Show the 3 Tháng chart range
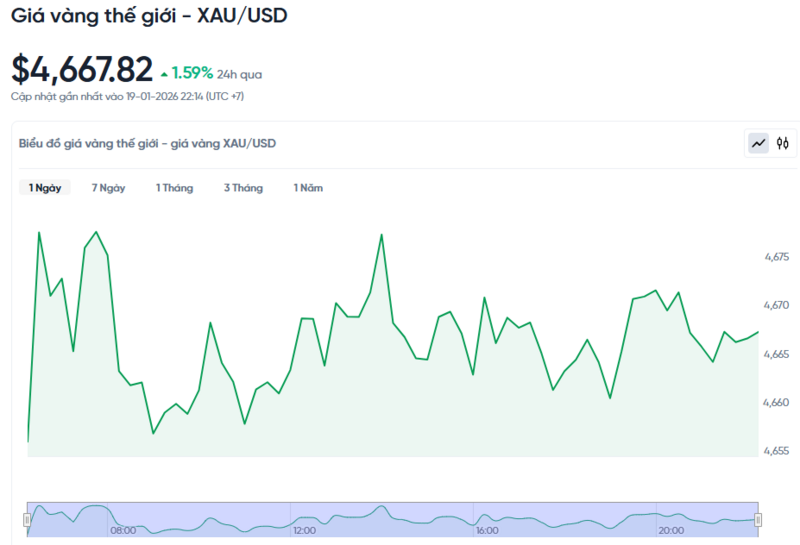 tap(243, 188)
